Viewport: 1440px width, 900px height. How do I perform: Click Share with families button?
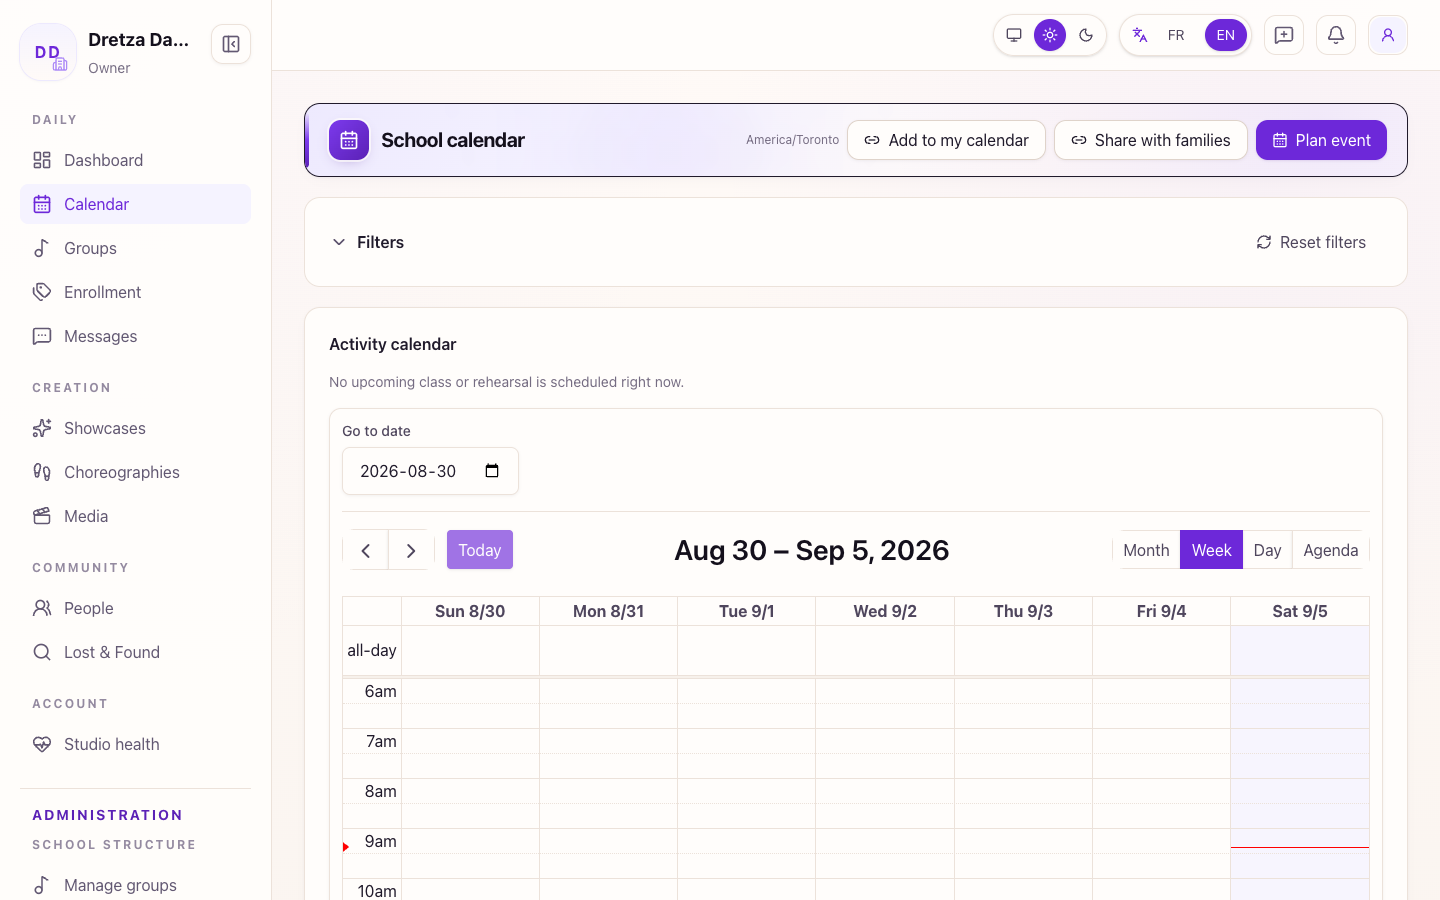(x=1151, y=140)
